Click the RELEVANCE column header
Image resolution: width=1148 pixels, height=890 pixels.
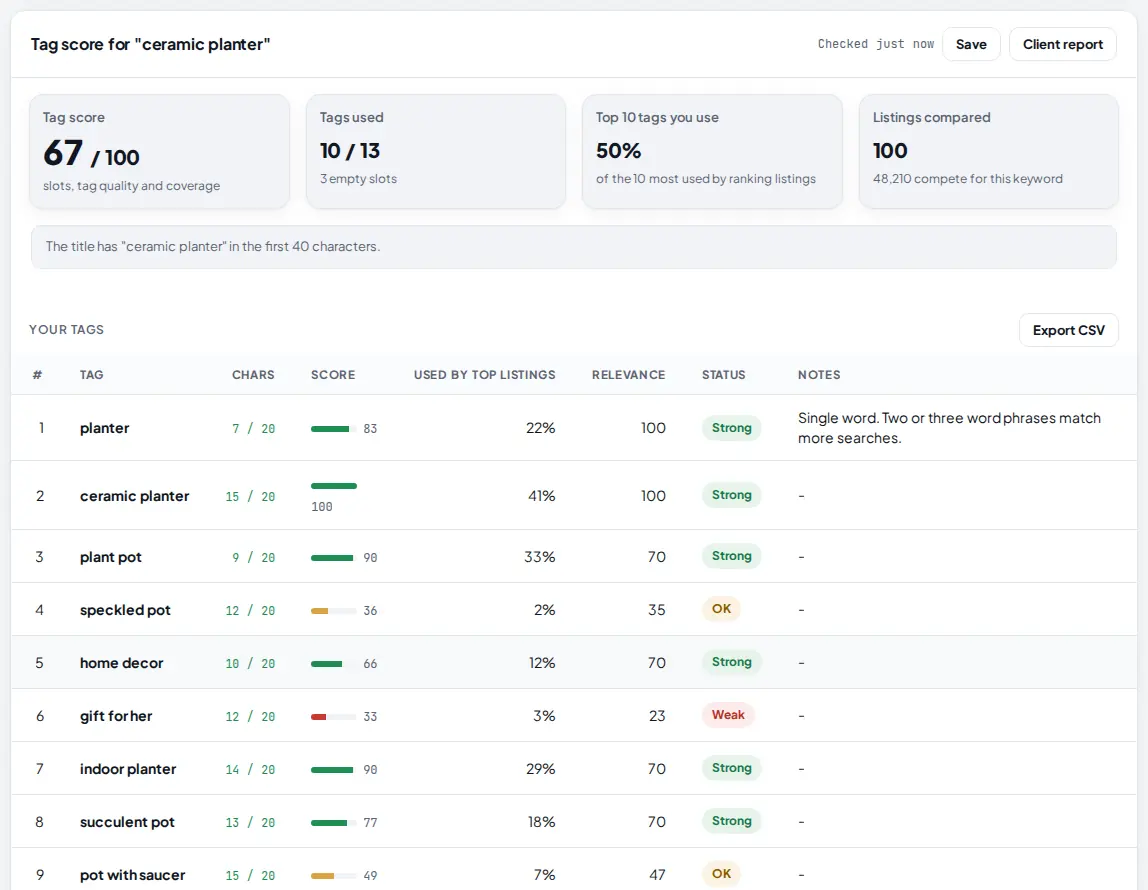click(x=628, y=375)
